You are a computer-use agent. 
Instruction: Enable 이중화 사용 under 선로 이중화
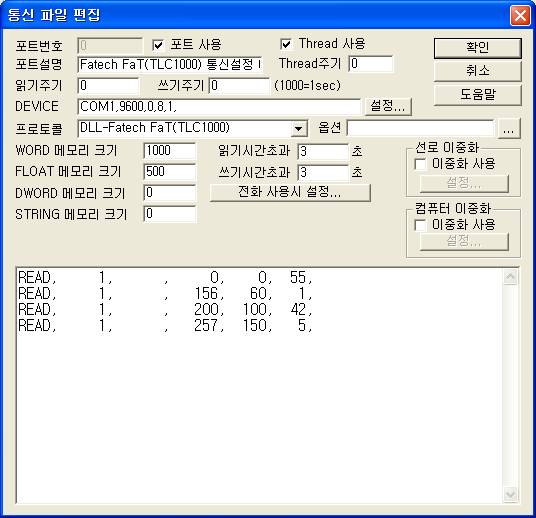(420, 164)
